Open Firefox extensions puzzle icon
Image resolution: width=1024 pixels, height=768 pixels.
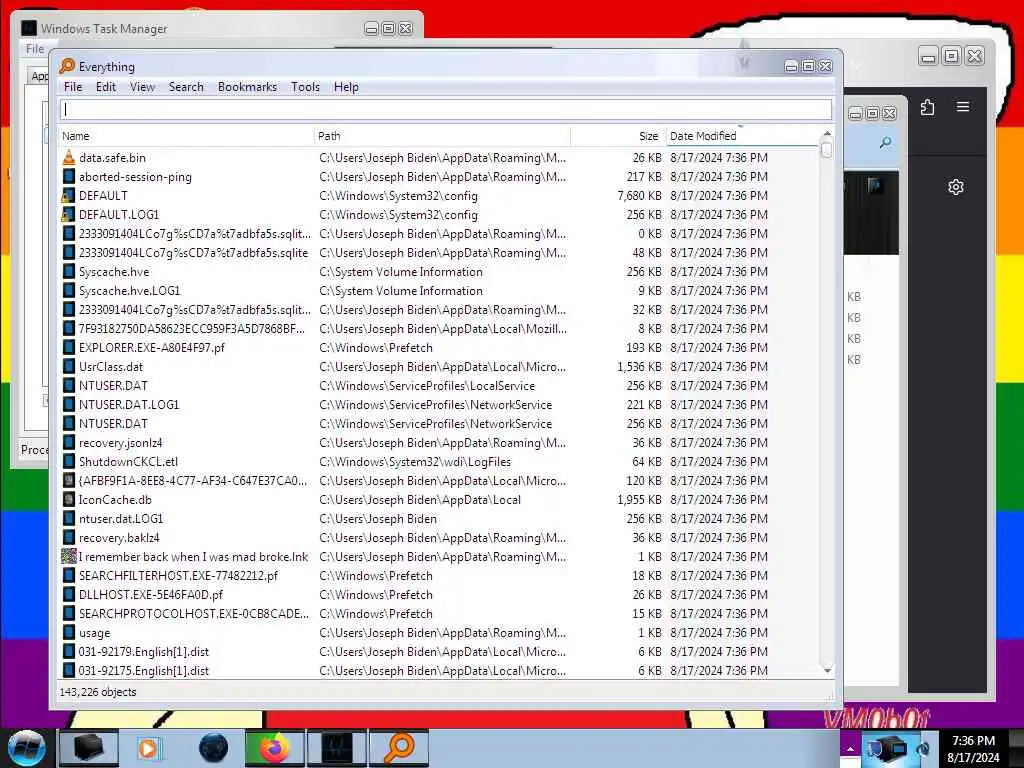coord(927,106)
